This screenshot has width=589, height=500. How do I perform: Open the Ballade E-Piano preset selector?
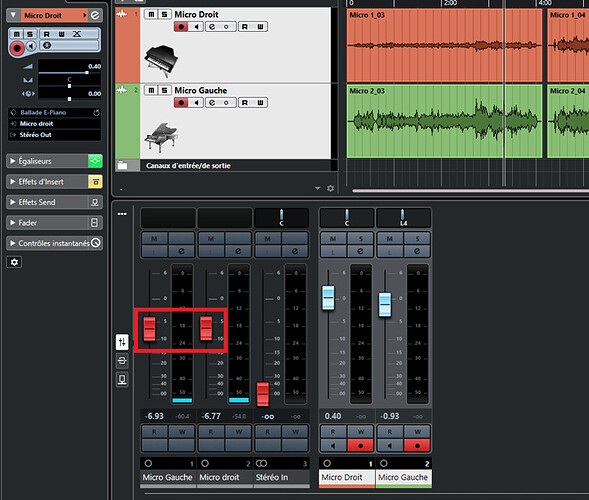pyautogui.click(x=54, y=112)
